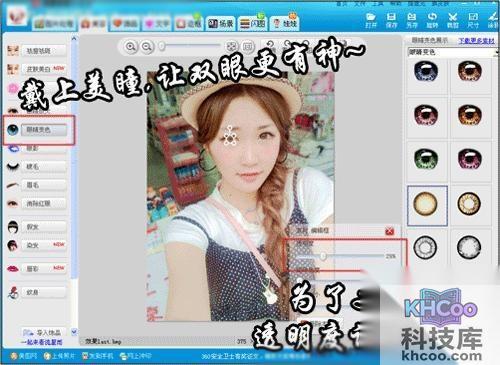The image size is (500, 365).
Task: Save the photo via 保存 icon
Action: point(391,21)
